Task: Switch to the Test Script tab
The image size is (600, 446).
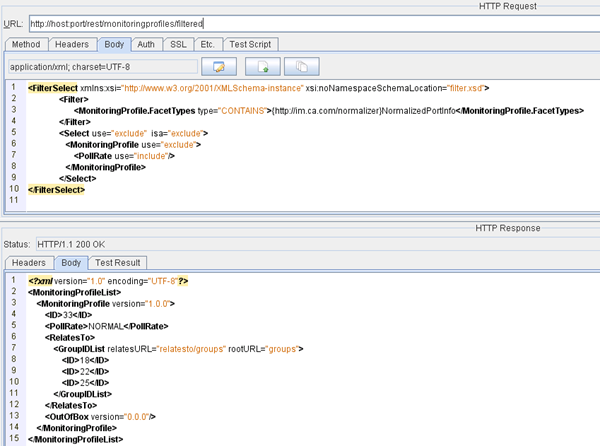Action: pos(251,44)
